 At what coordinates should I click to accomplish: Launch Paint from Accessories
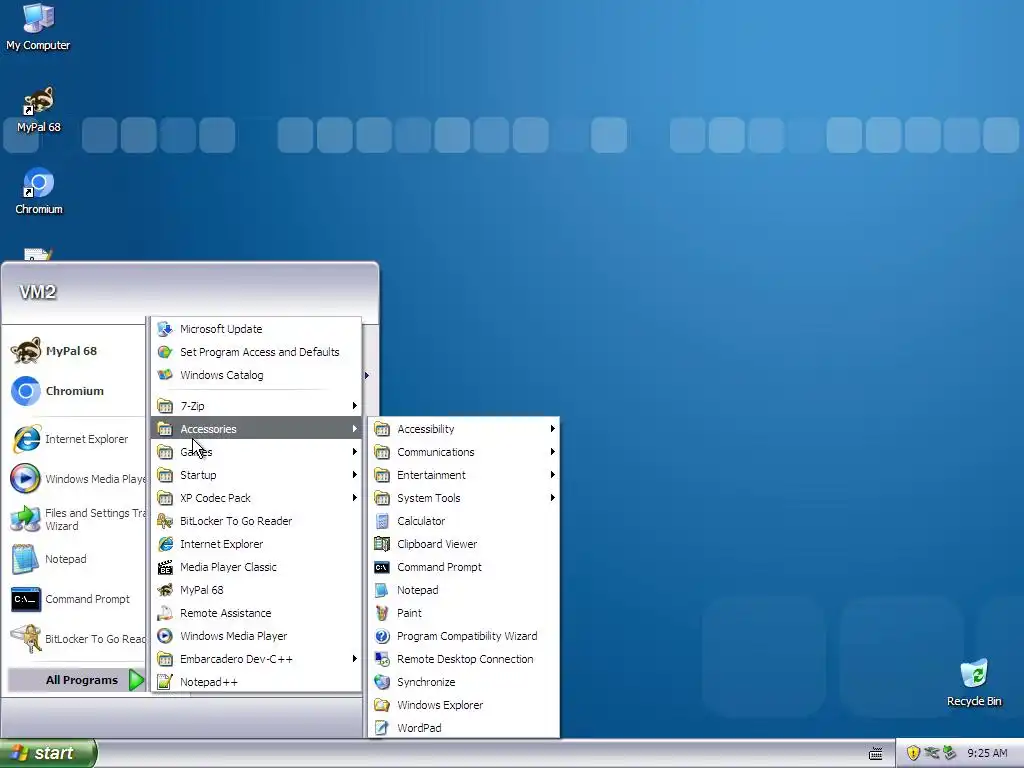point(464,613)
